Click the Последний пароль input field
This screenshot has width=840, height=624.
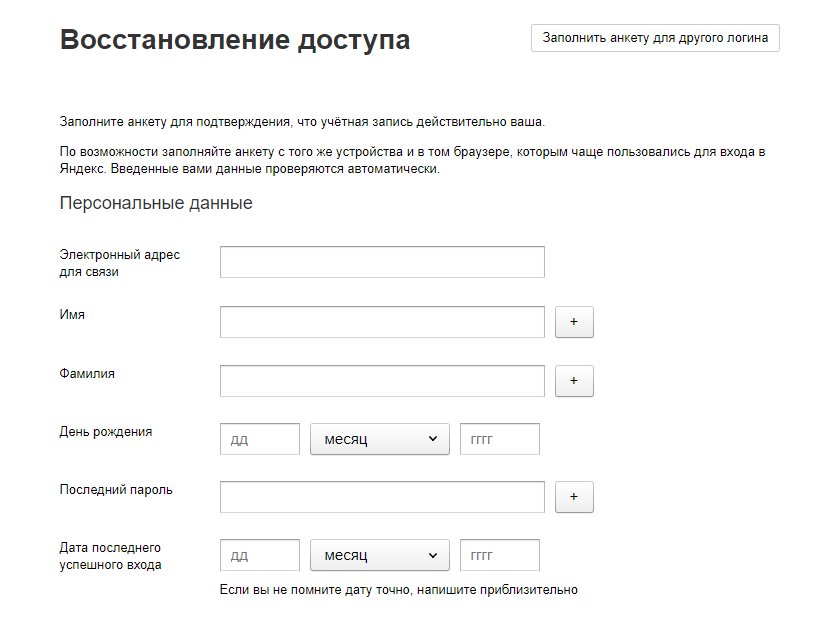click(382, 497)
